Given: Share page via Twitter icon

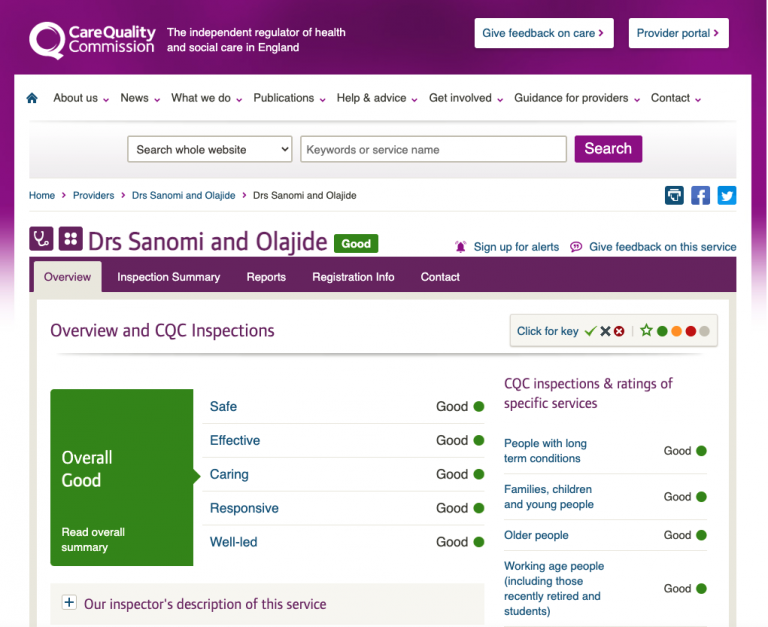Looking at the screenshot, I should pyautogui.click(x=727, y=195).
